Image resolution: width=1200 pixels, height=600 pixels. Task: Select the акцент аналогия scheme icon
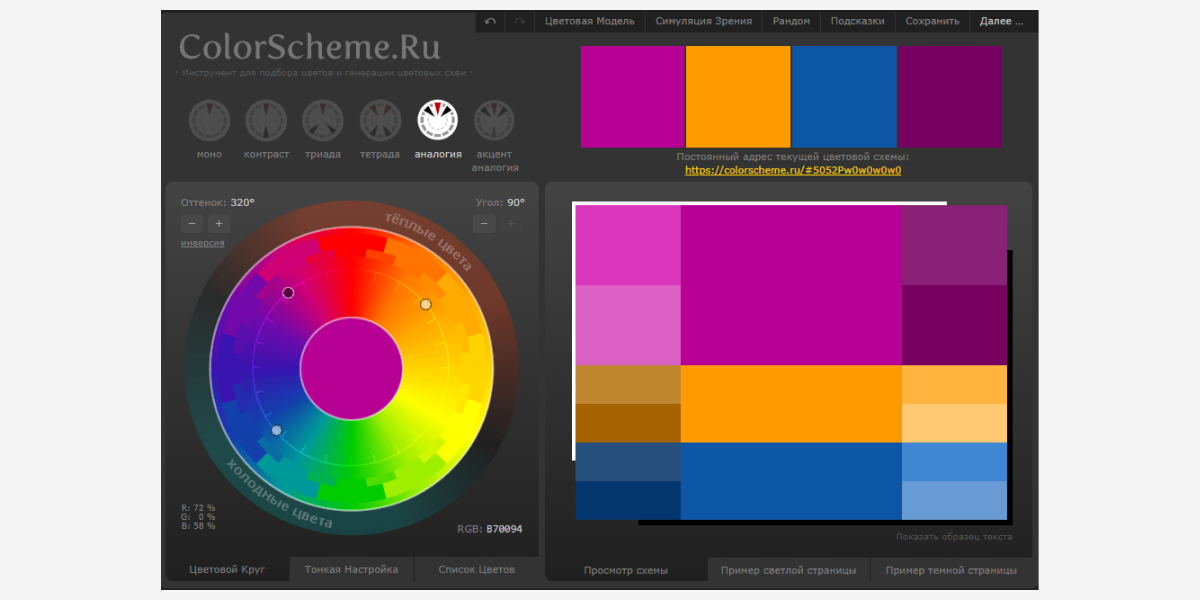494,121
